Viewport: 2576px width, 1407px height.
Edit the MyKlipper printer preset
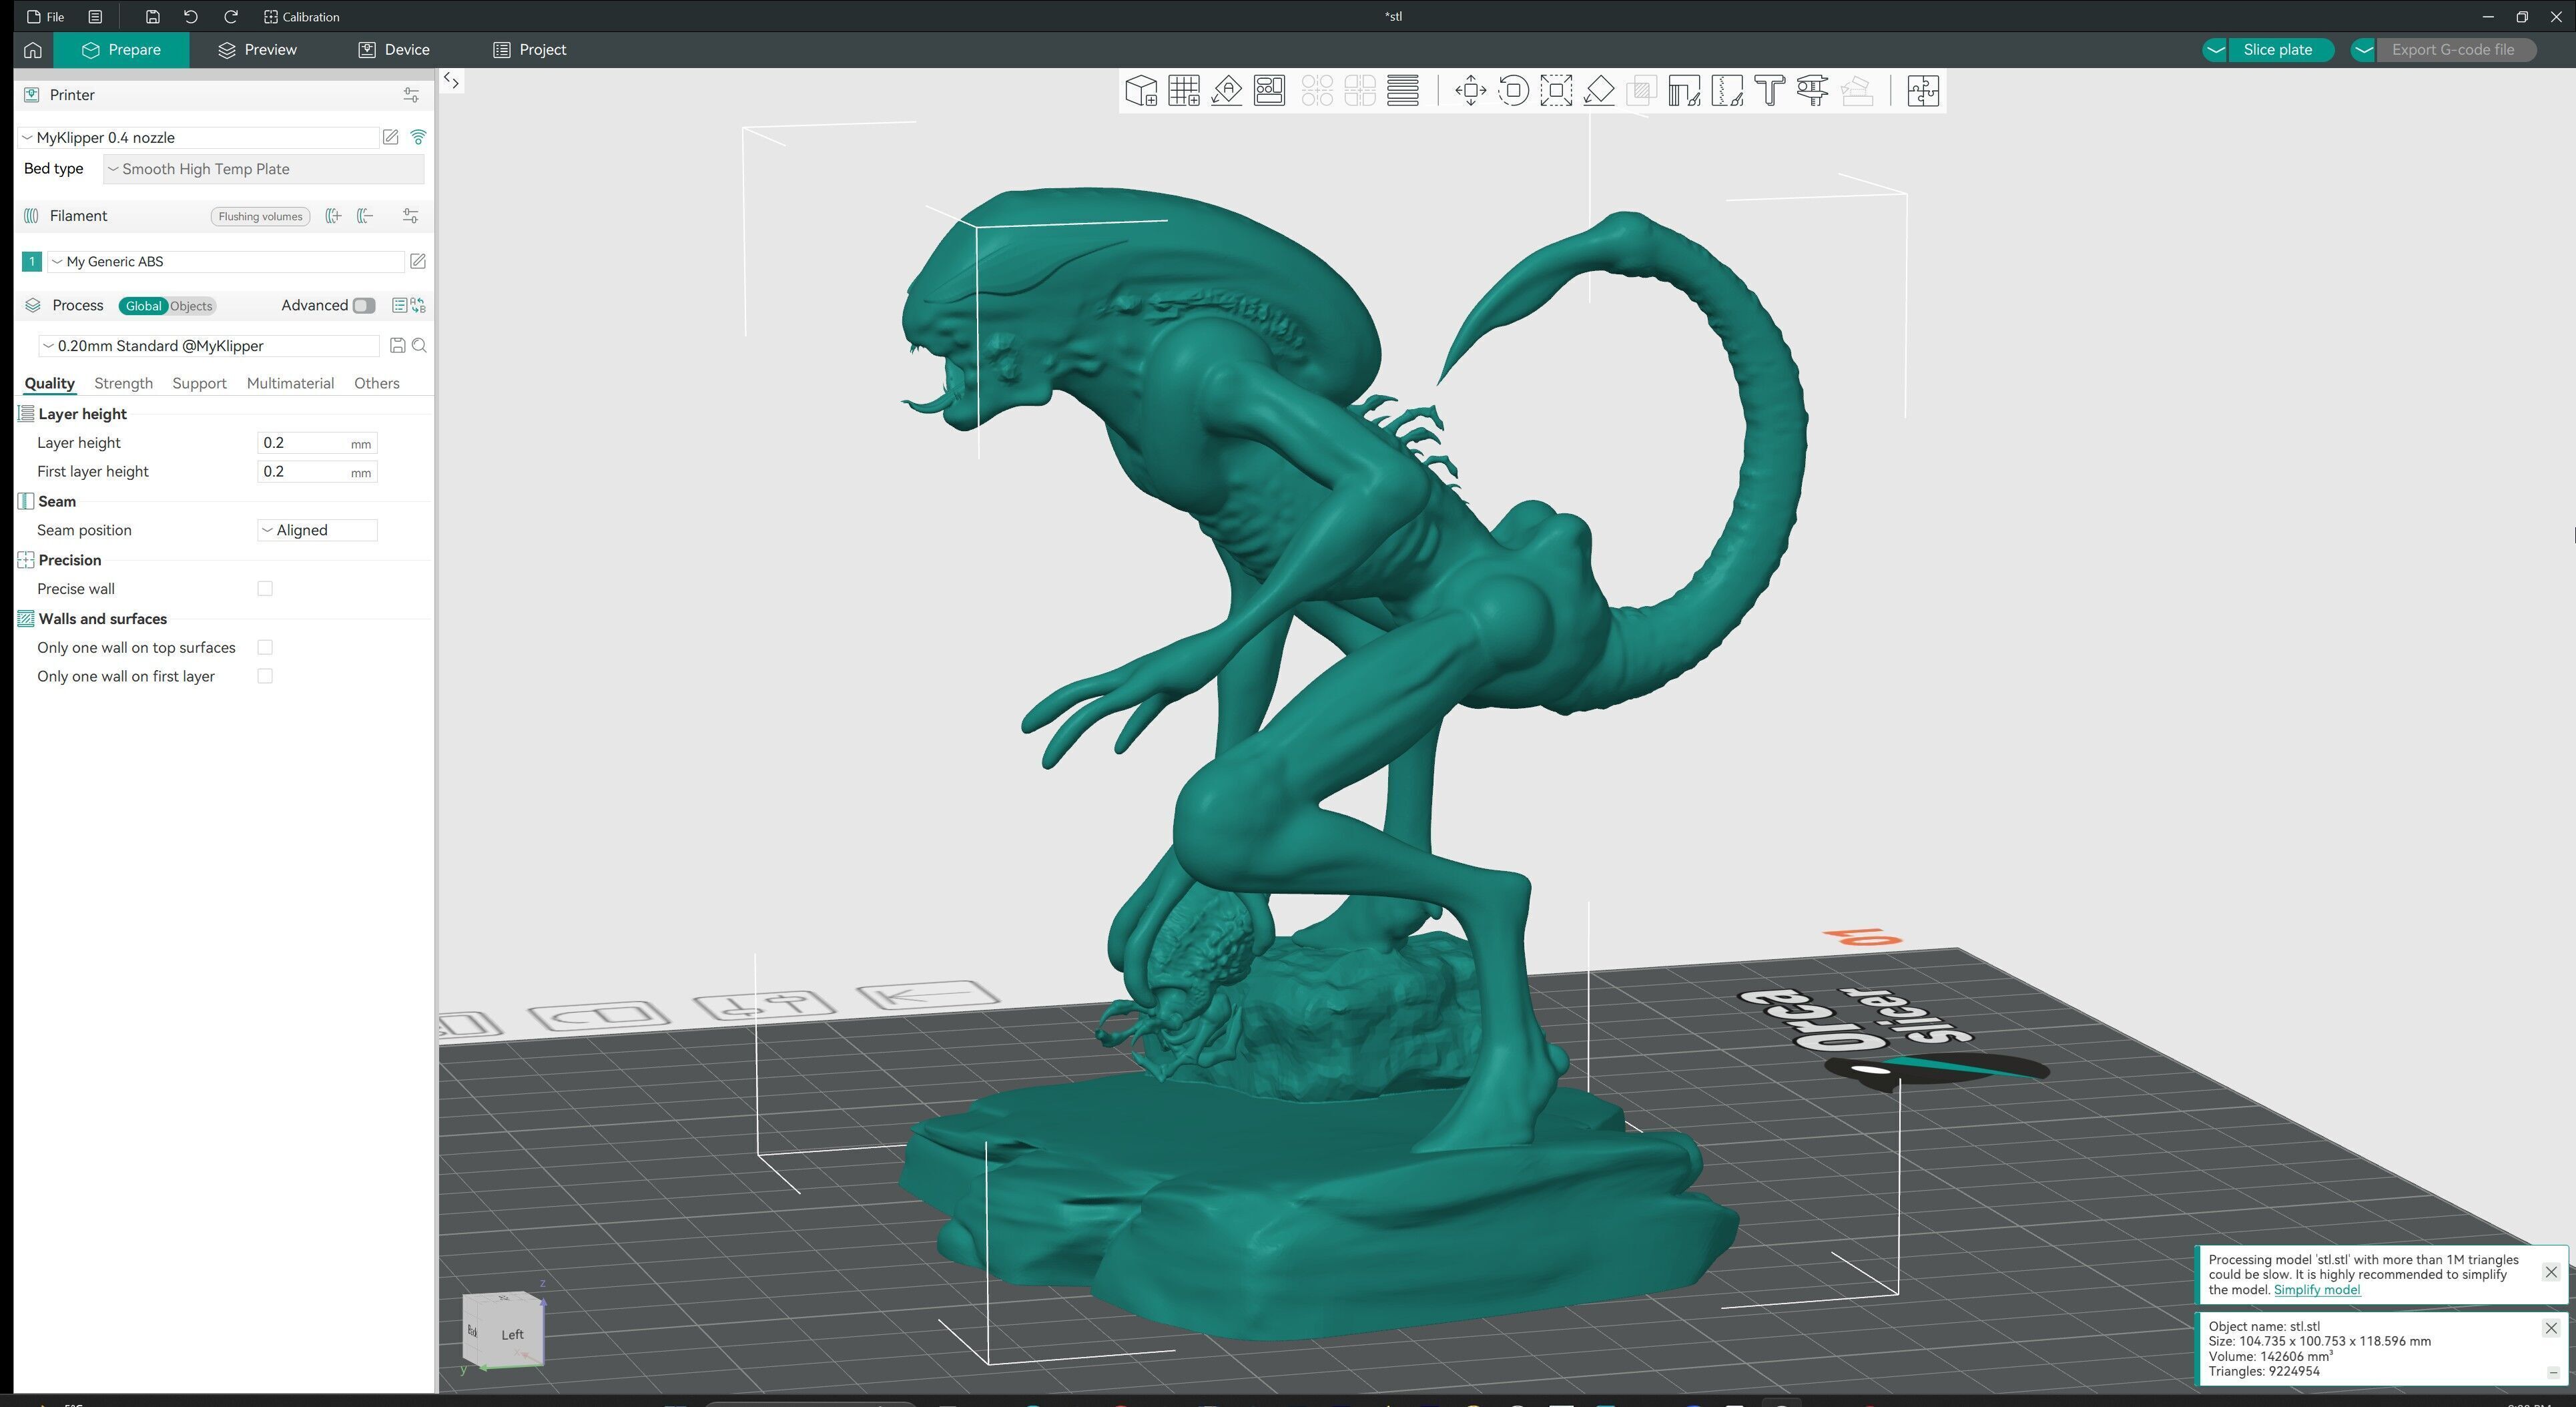tap(391, 137)
